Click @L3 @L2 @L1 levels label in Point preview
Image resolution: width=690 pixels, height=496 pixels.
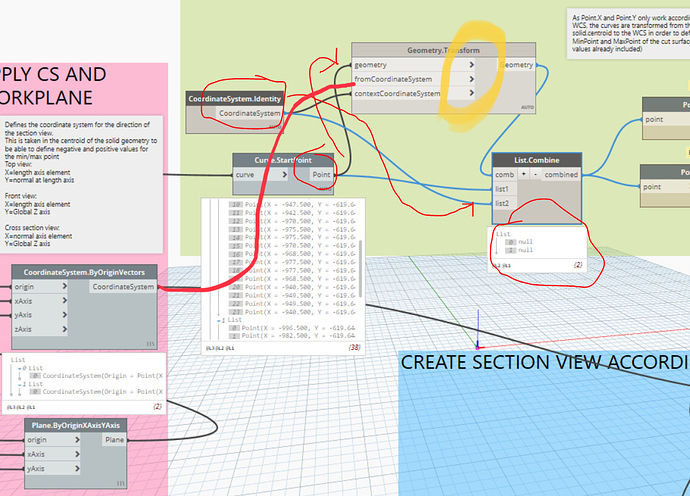point(220,348)
